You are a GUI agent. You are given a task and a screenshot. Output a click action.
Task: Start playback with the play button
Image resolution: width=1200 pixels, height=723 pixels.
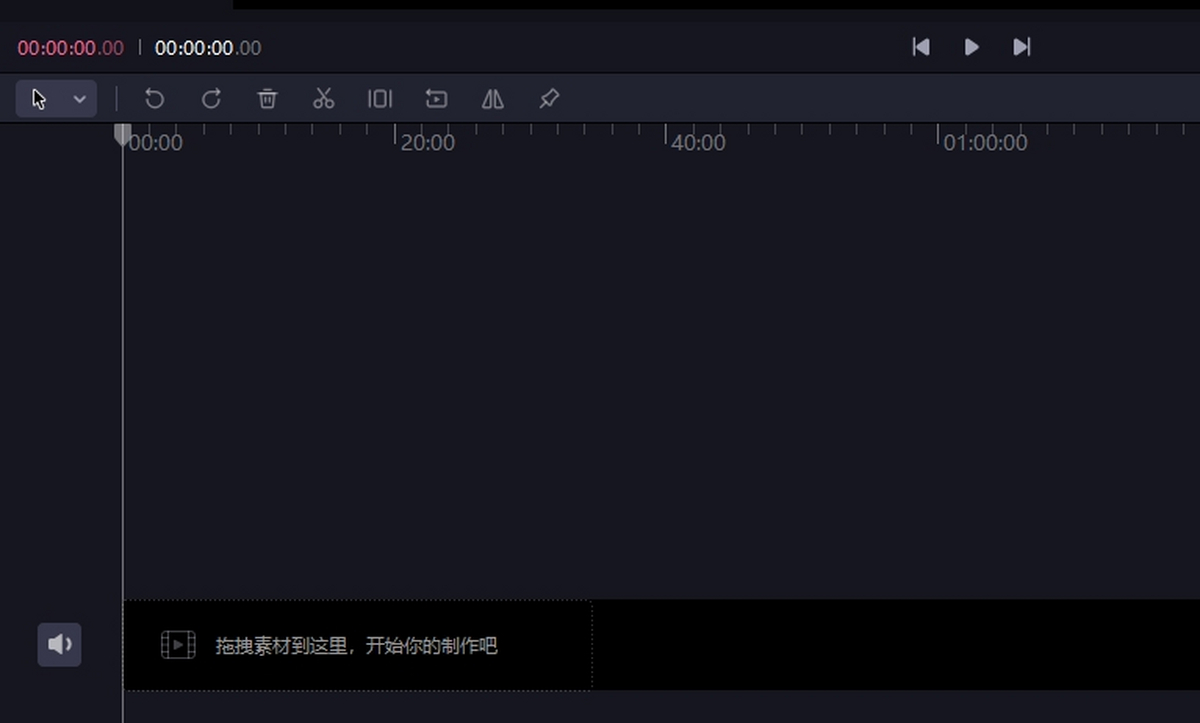point(971,47)
